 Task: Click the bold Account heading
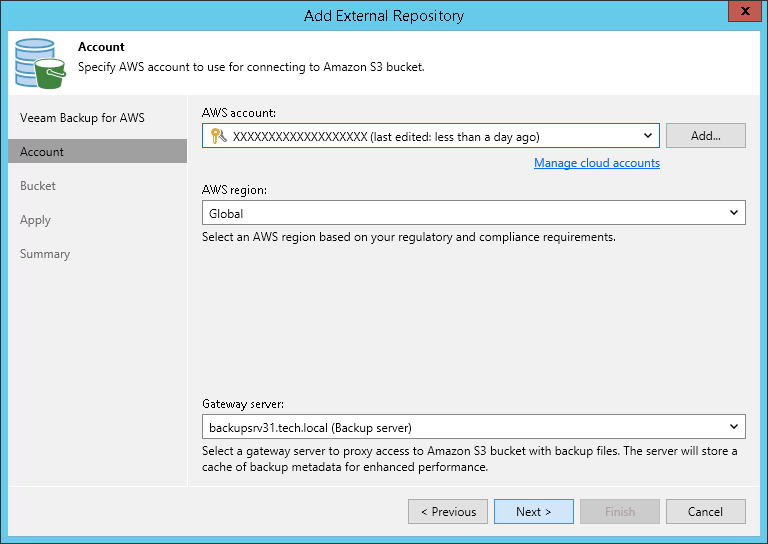[101, 47]
